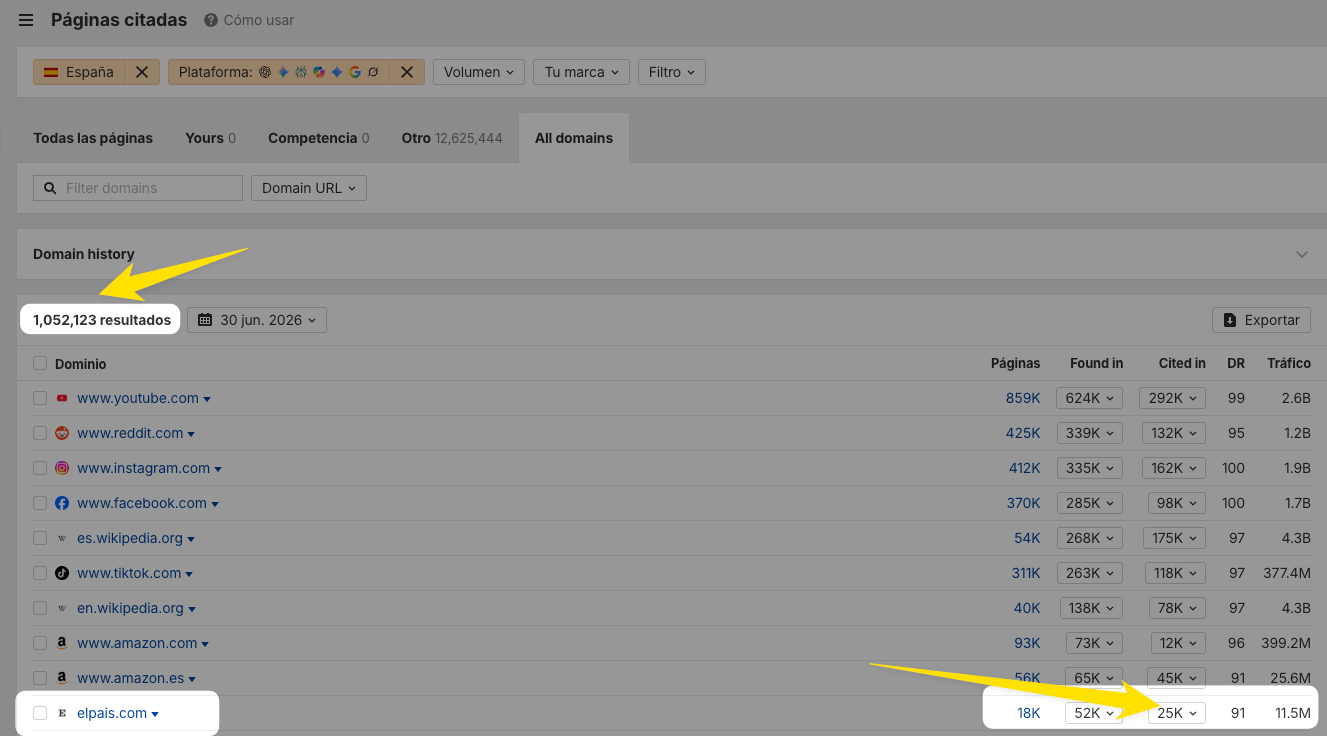Check the www.instagram.com row checkbox
Image resolution: width=1327 pixels, height=736 pixels.
pos(40,468)
